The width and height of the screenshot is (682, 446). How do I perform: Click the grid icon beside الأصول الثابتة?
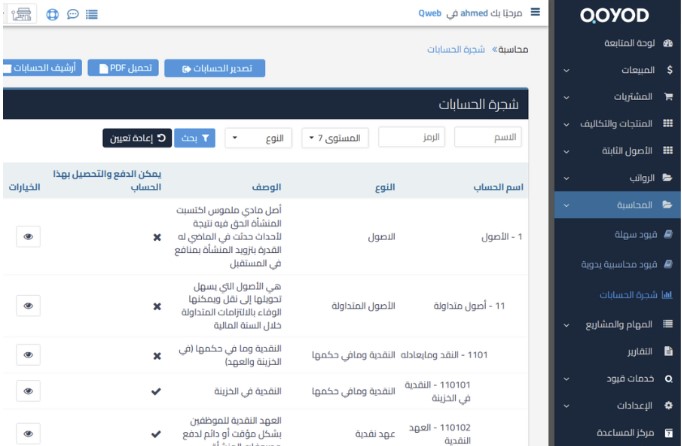668,151
